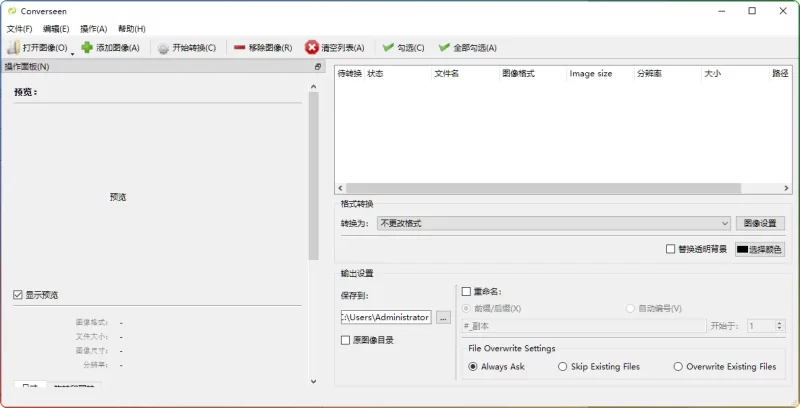800x408 pixels.
Task: Select the Always Ask radio button
Action: [473, 366]
